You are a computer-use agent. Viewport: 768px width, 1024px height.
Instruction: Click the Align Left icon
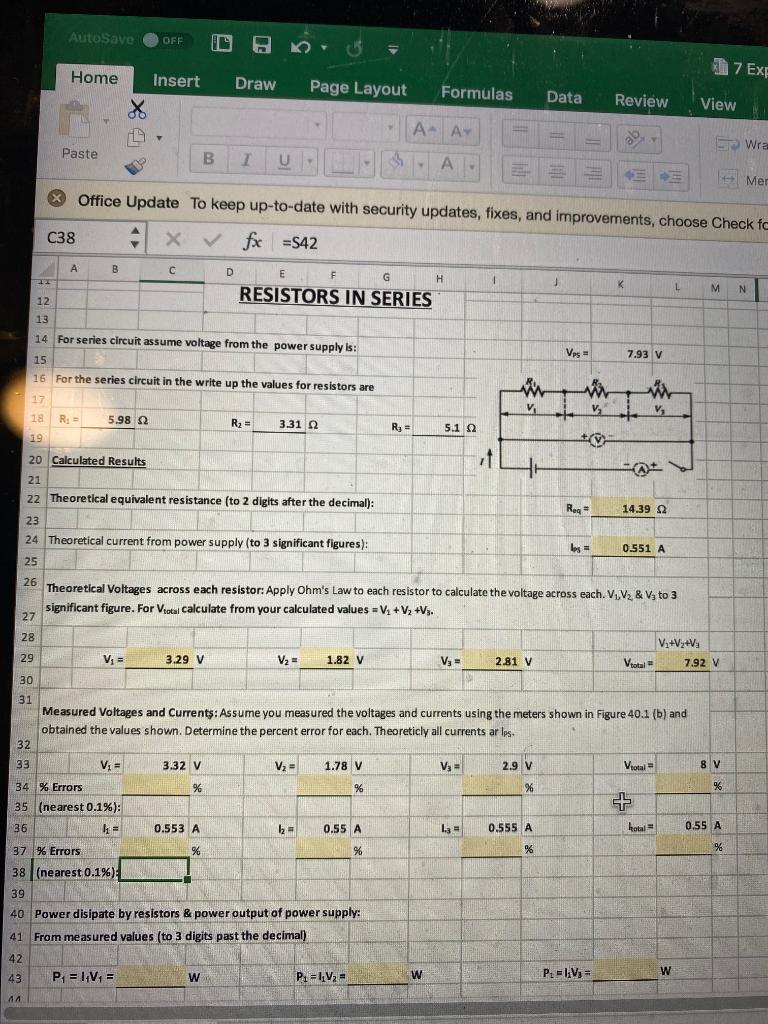(521, 170)
